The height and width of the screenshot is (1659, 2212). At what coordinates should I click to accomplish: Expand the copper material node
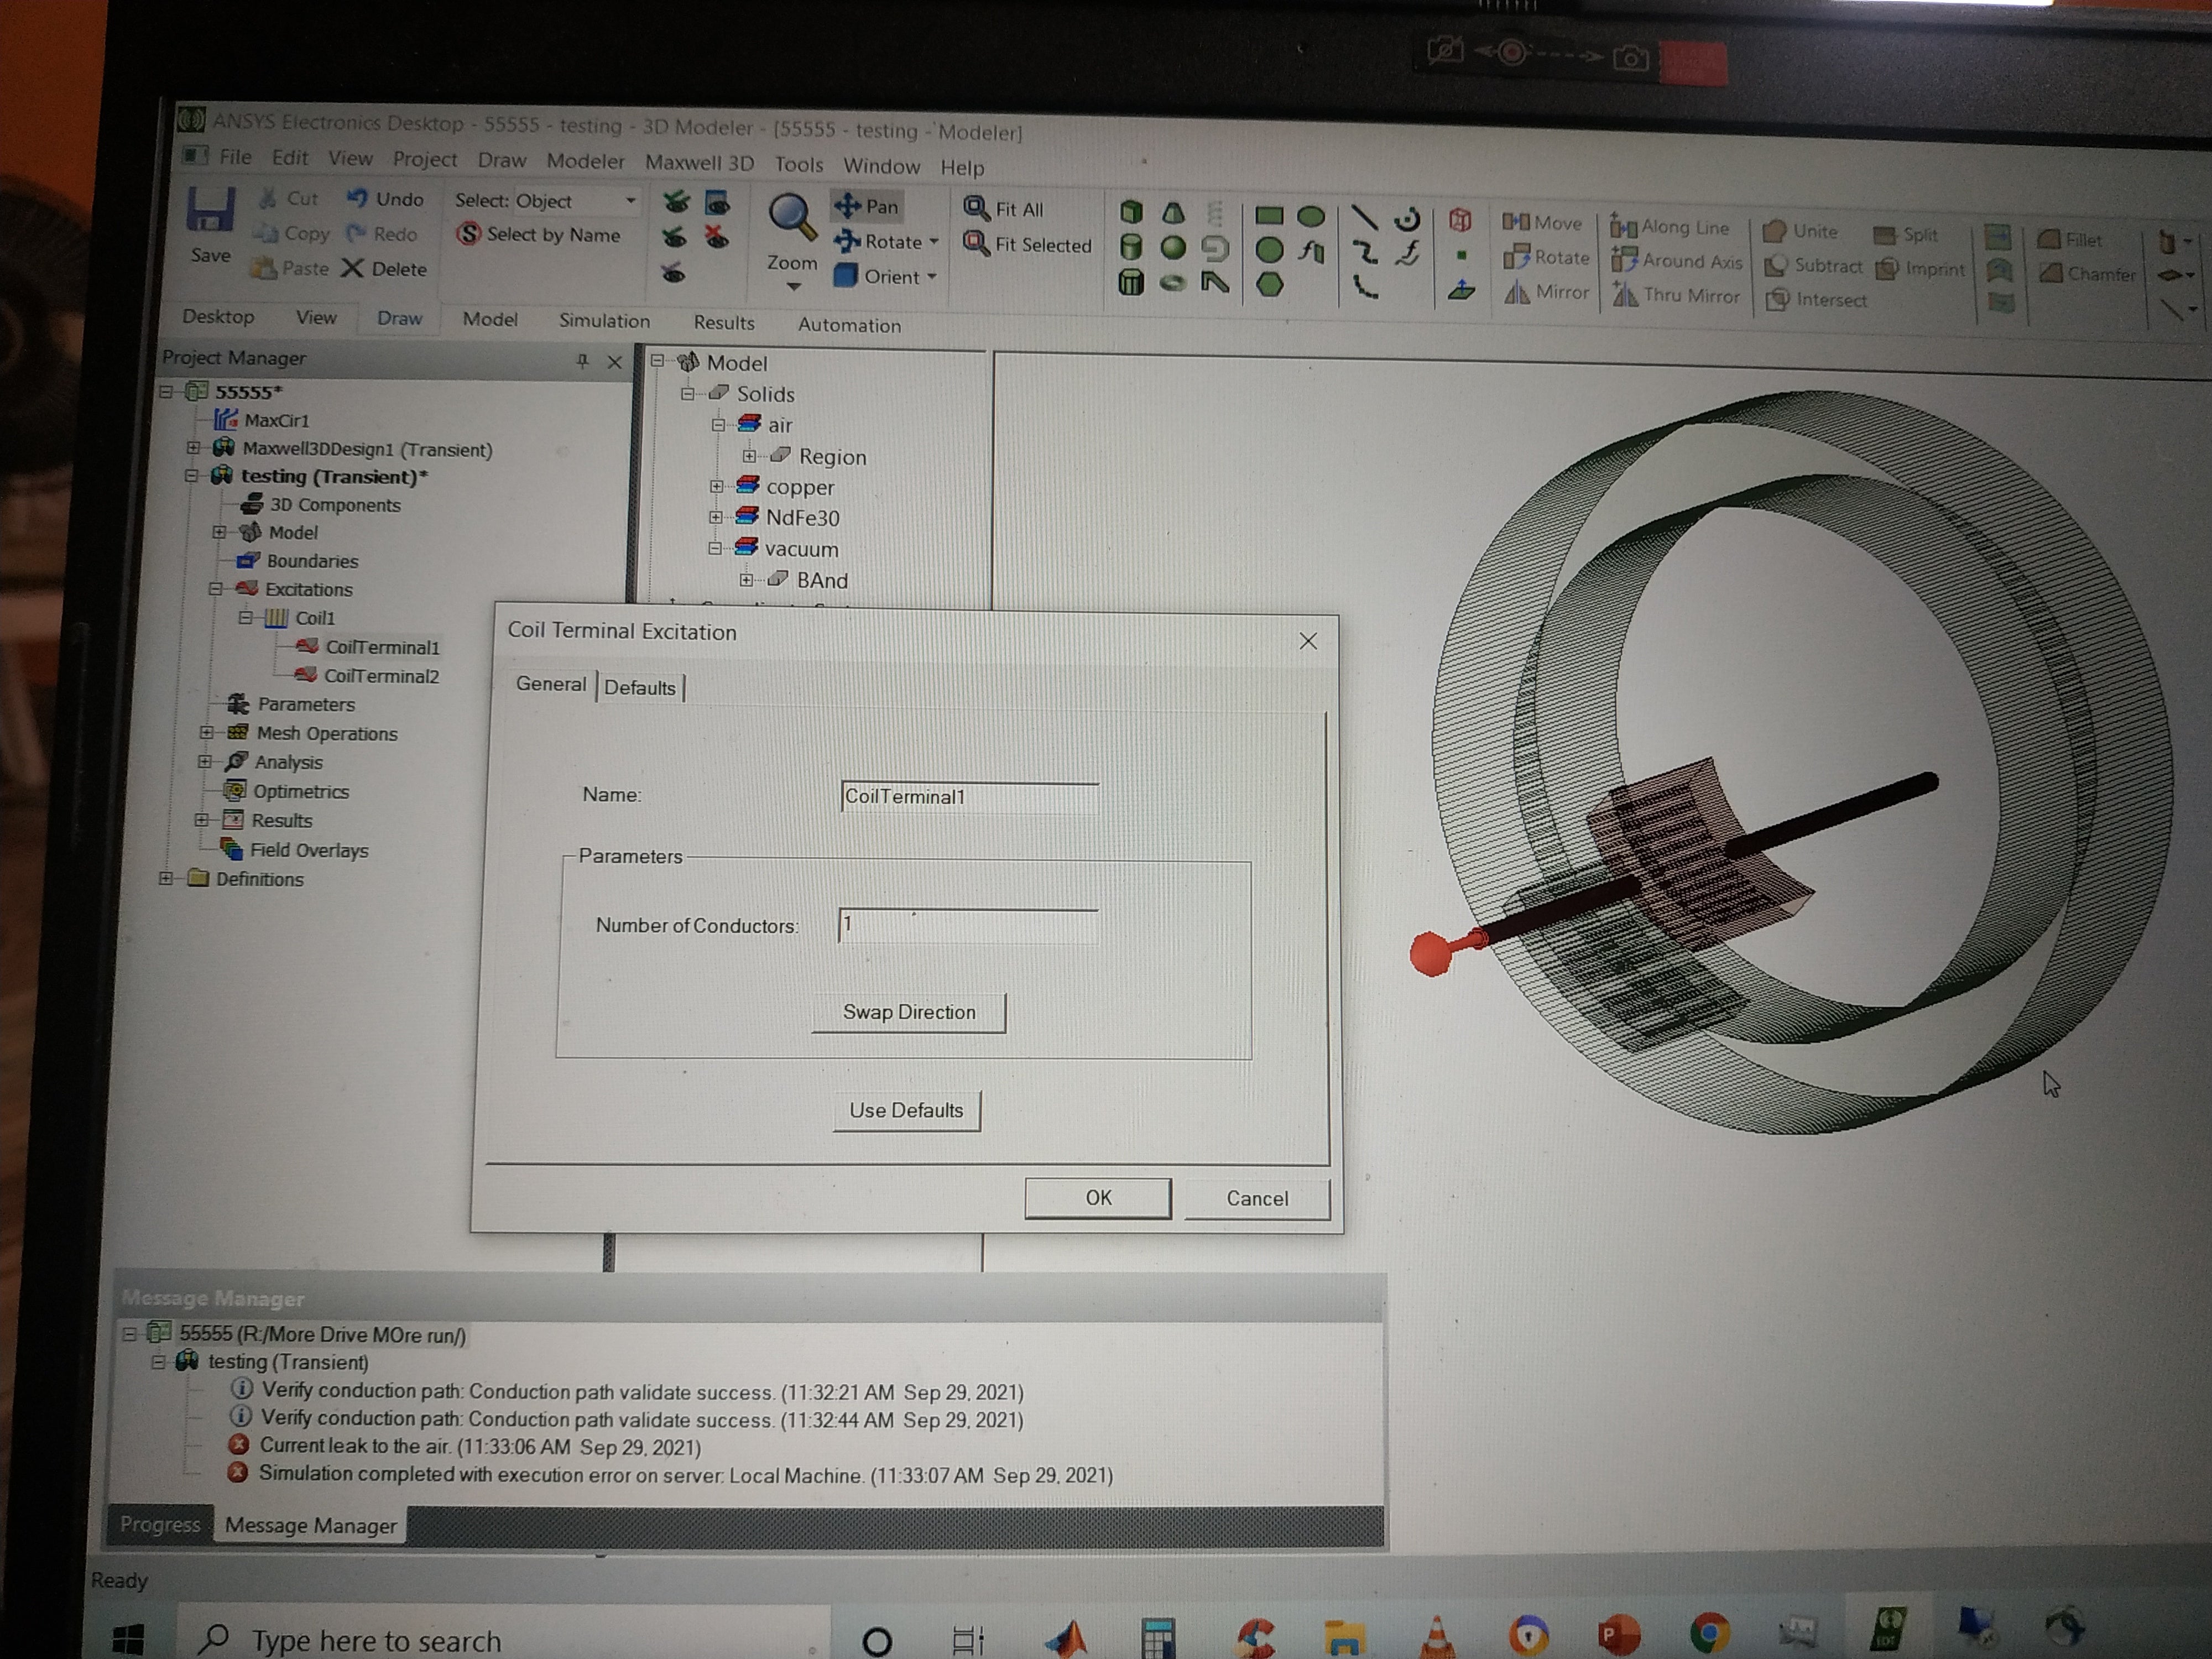[x=716, y=486]
